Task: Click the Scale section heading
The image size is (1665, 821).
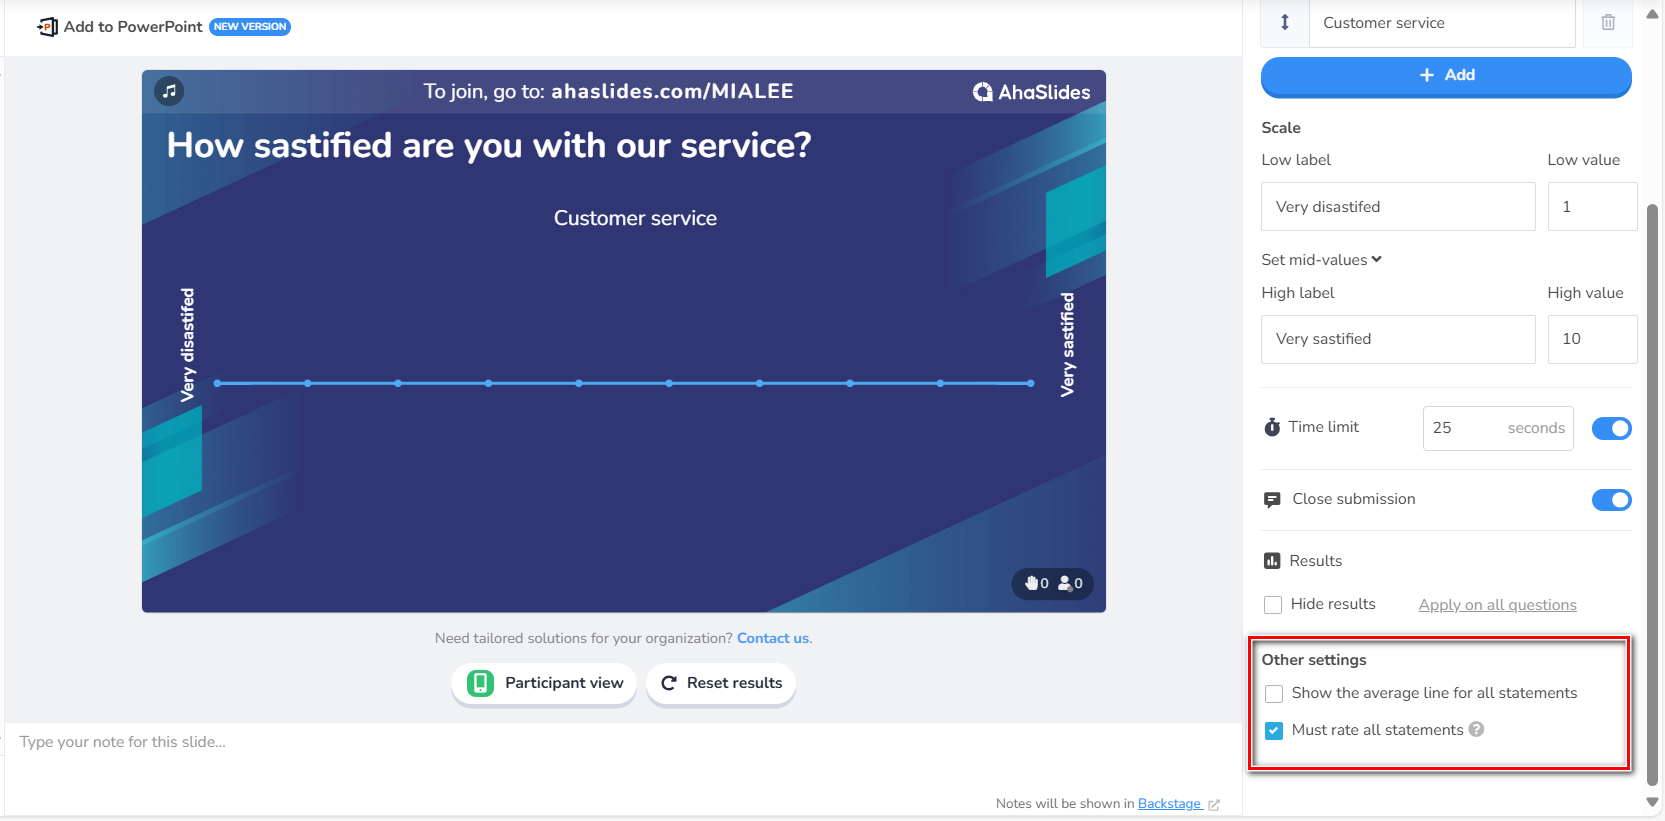Action: [x=1281, y=128]
